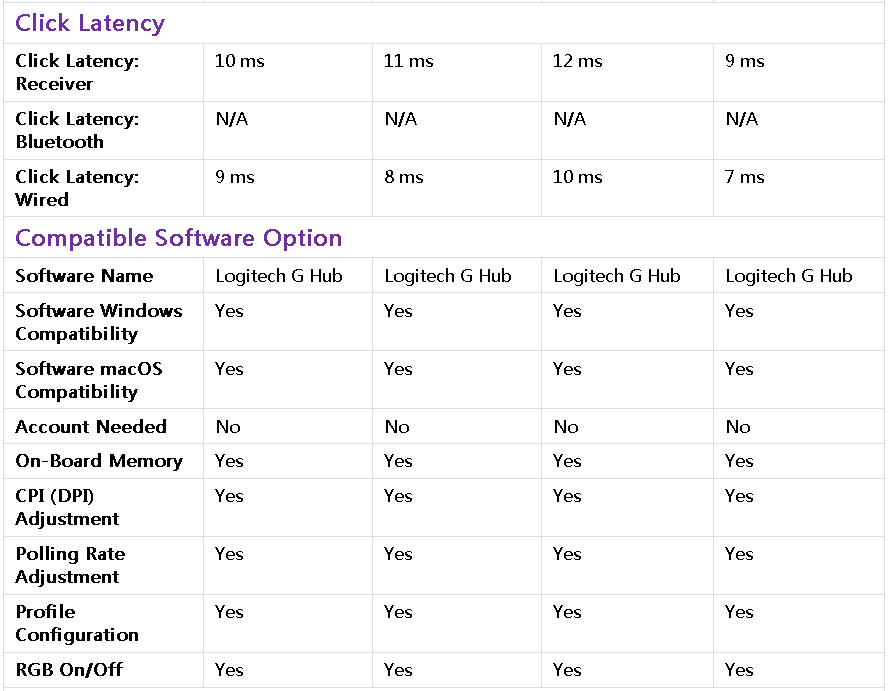The height and width of the screenshot is (691, 888).
Task: Select the Polling Rate Adjustment label
Action: coord(70,565)
